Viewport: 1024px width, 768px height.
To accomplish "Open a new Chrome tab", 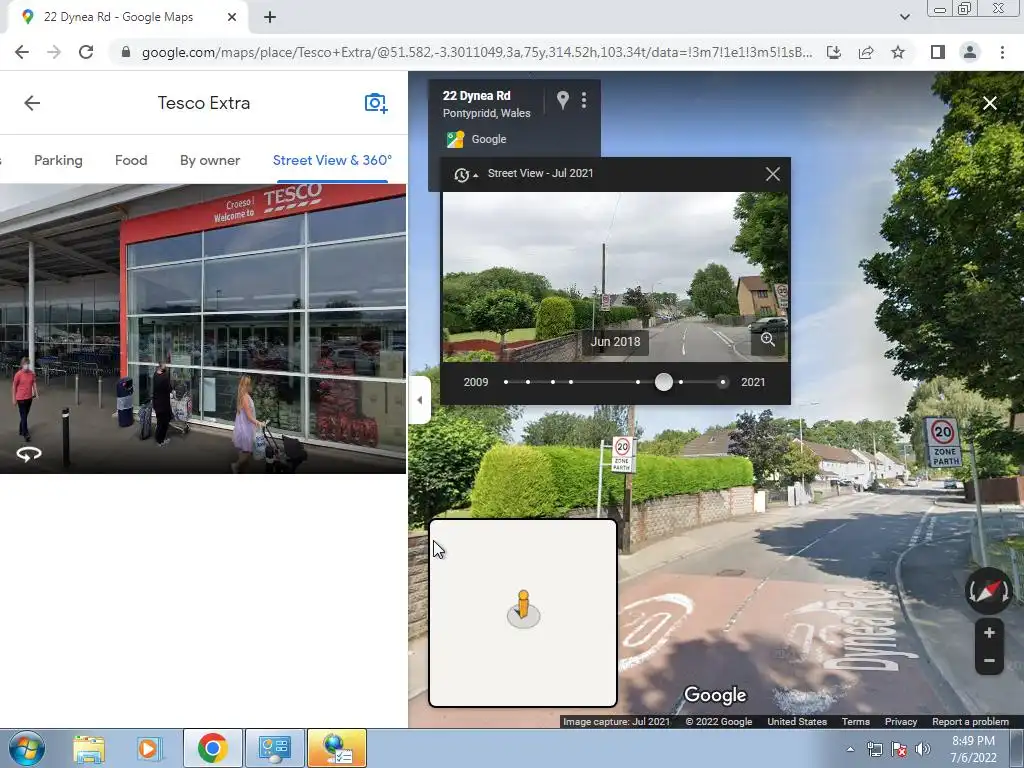I will pos(270,18).
